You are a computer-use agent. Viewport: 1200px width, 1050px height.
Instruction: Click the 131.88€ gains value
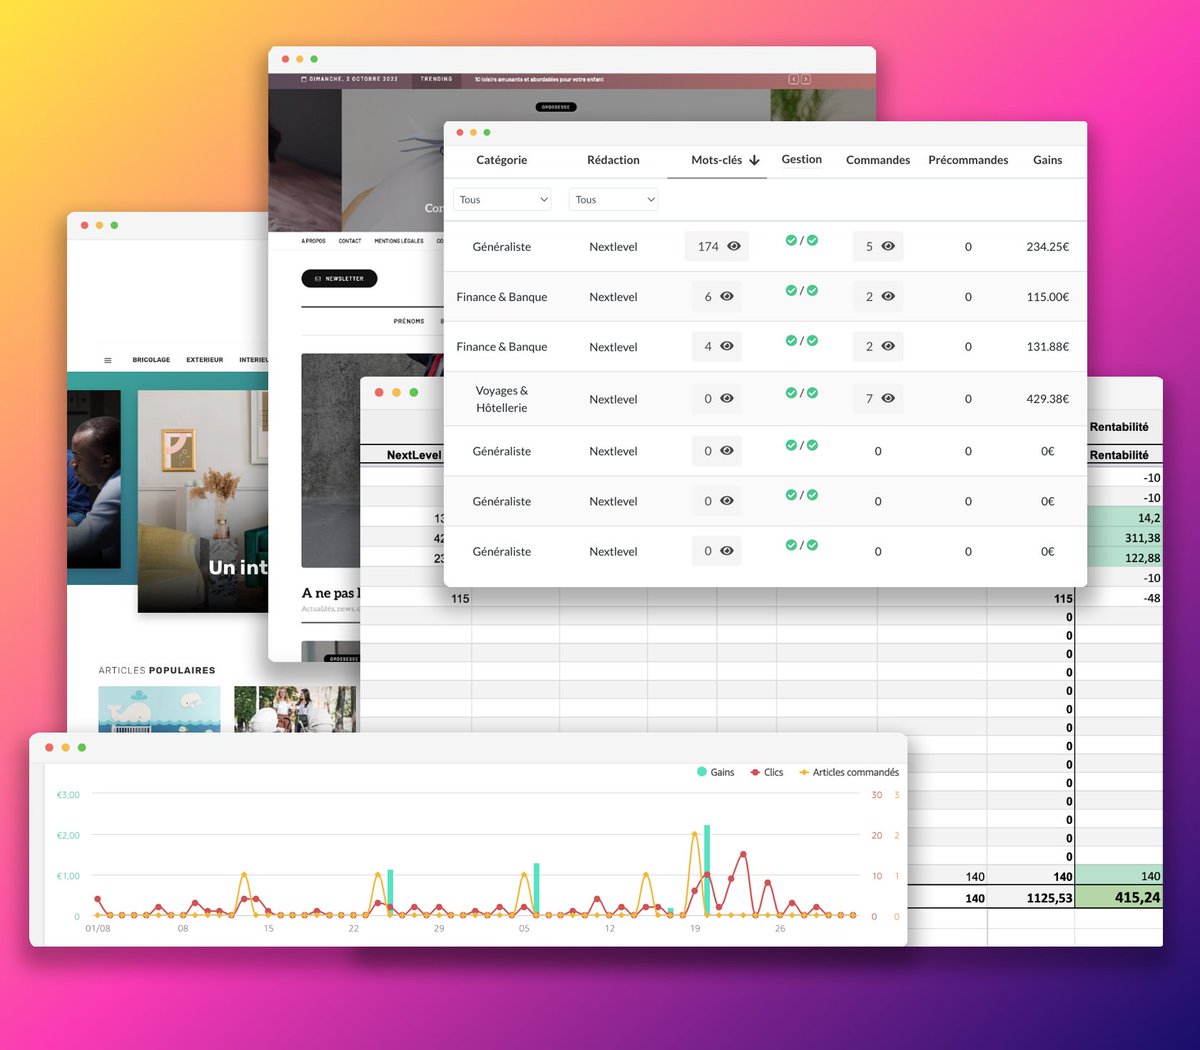coord(1048,347)
